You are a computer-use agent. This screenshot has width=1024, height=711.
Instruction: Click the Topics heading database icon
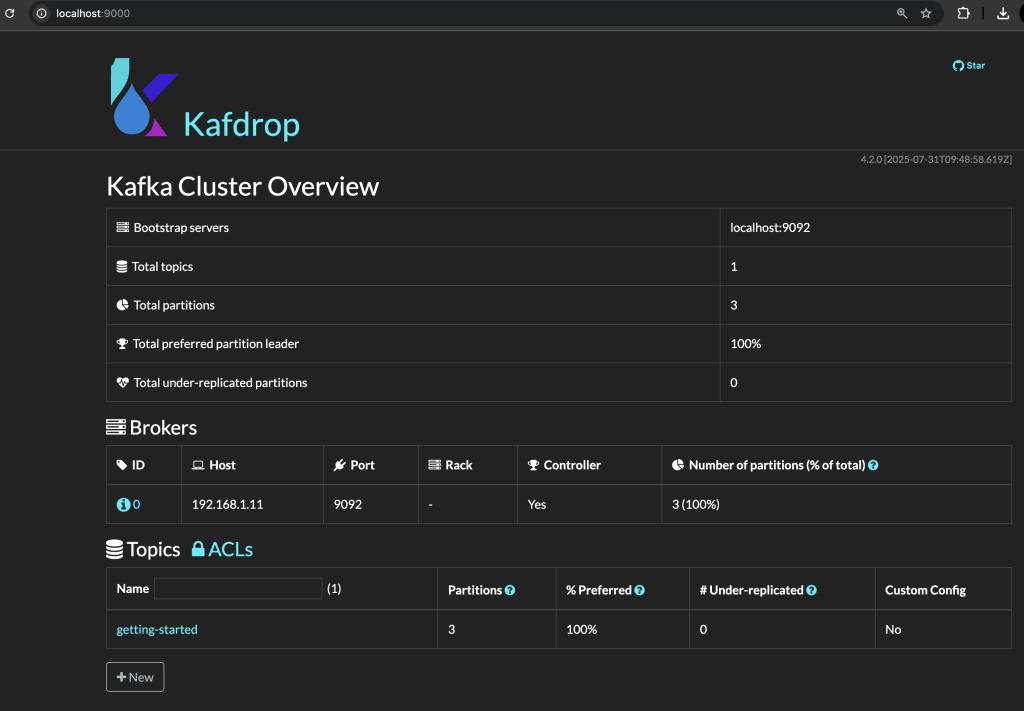114,549
